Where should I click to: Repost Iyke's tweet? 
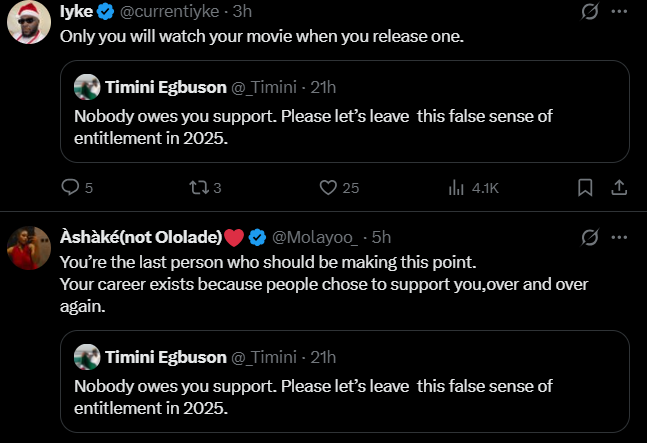pyautogui.click(x=198, y=187)
